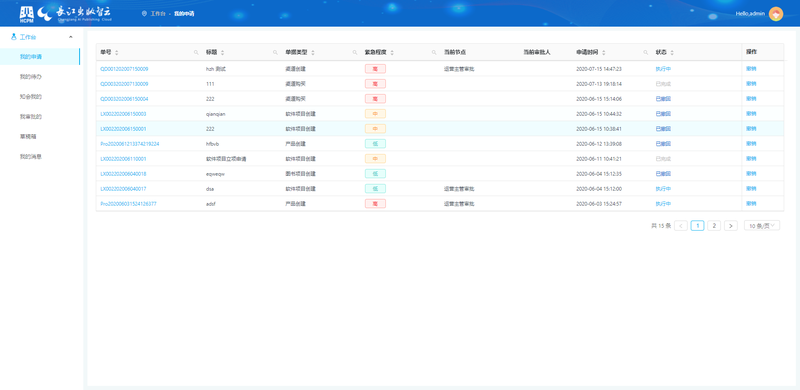Click search icon in 单据类型 column
The image size is (800, 390).
355,53
